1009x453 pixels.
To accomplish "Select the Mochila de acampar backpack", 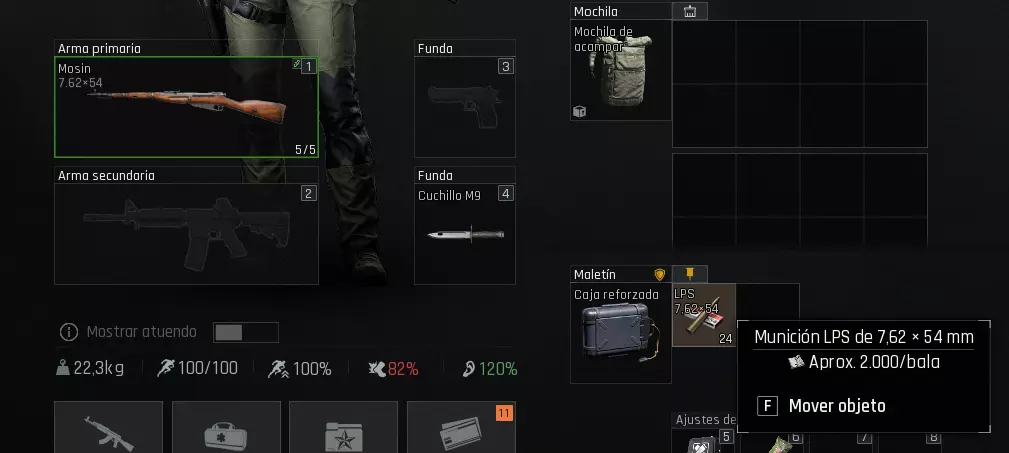I will 621,70.
